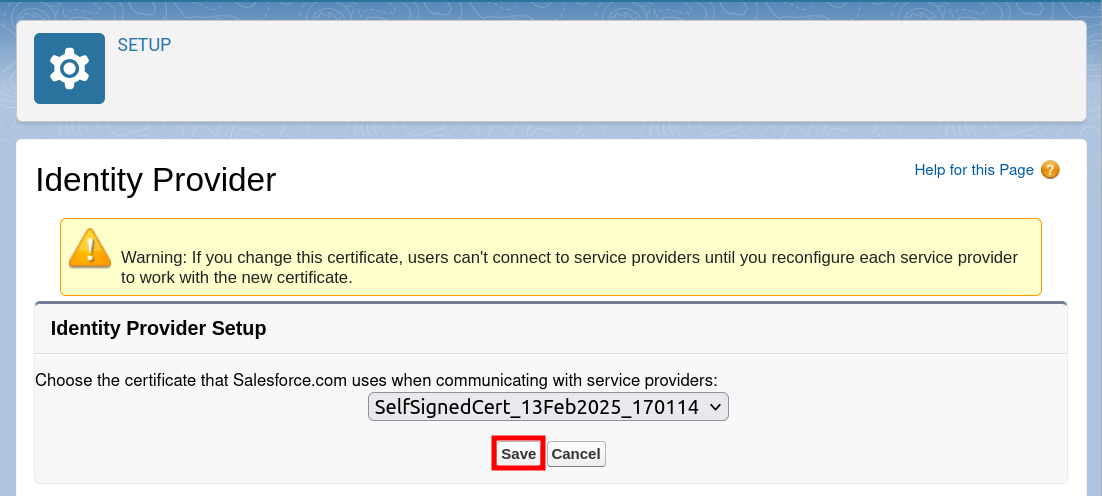The image size is (1102, 496).
Task: Open the Help for this Page link
Action: click(x=973, y=170)
